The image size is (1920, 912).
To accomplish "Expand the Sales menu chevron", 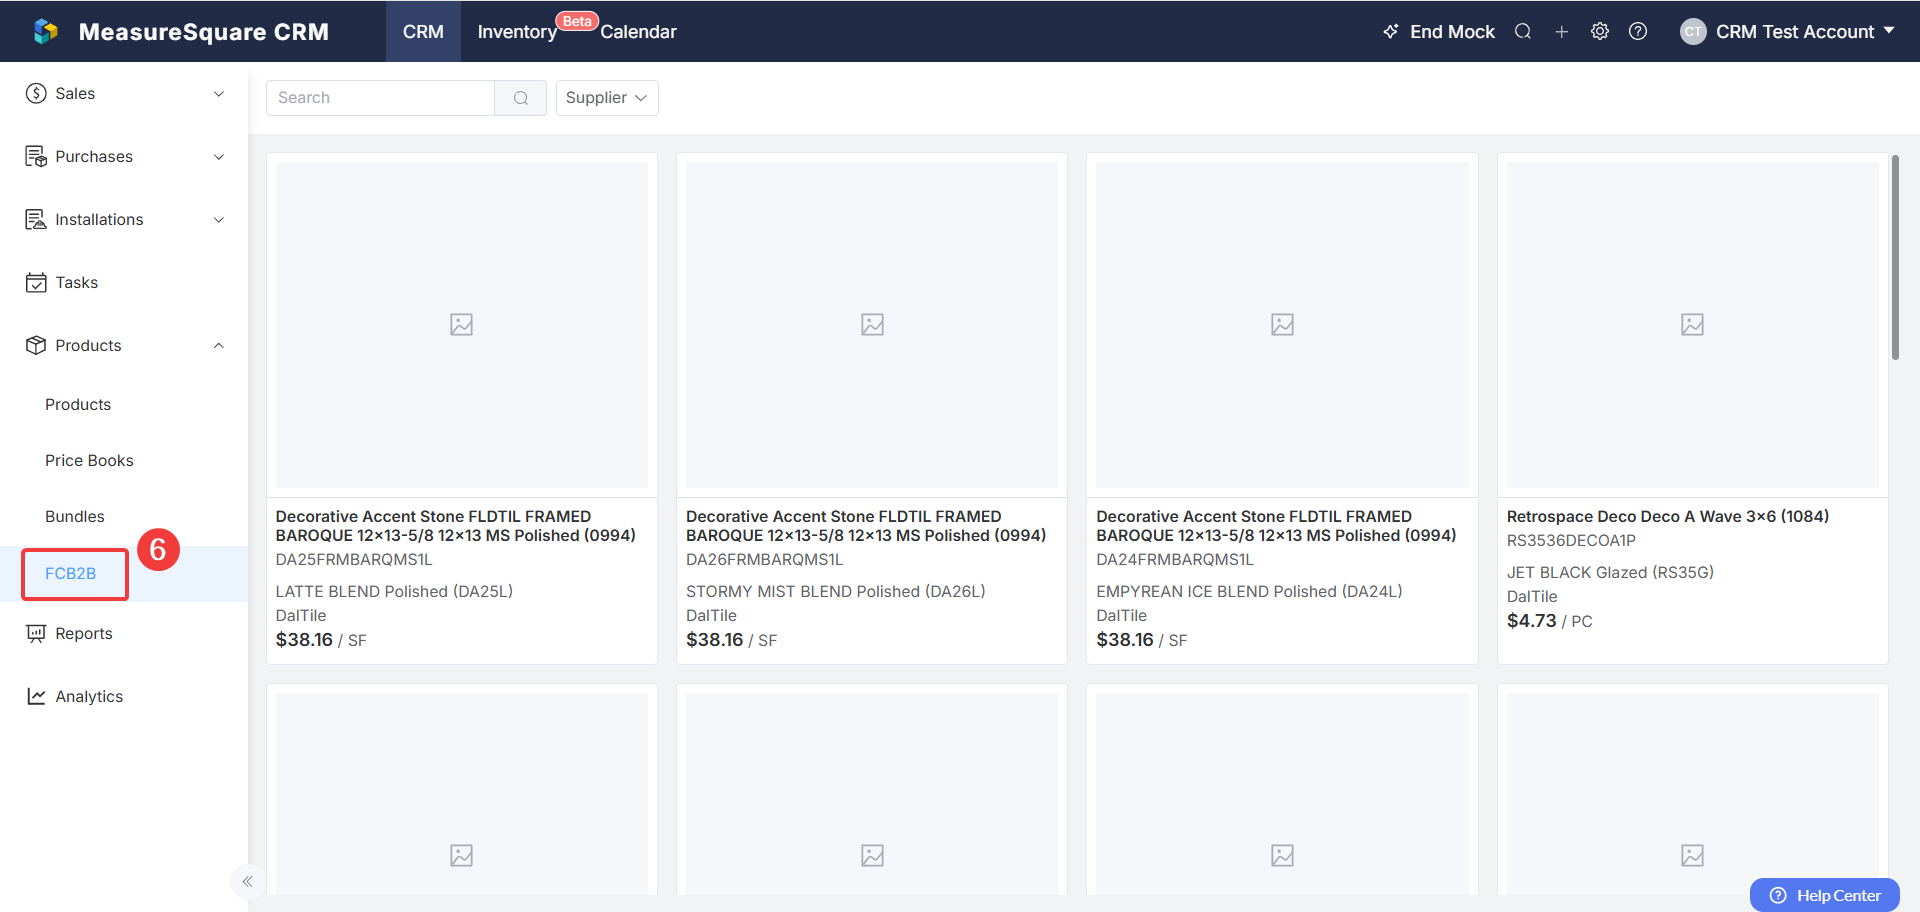I will [x=219, y=94].
